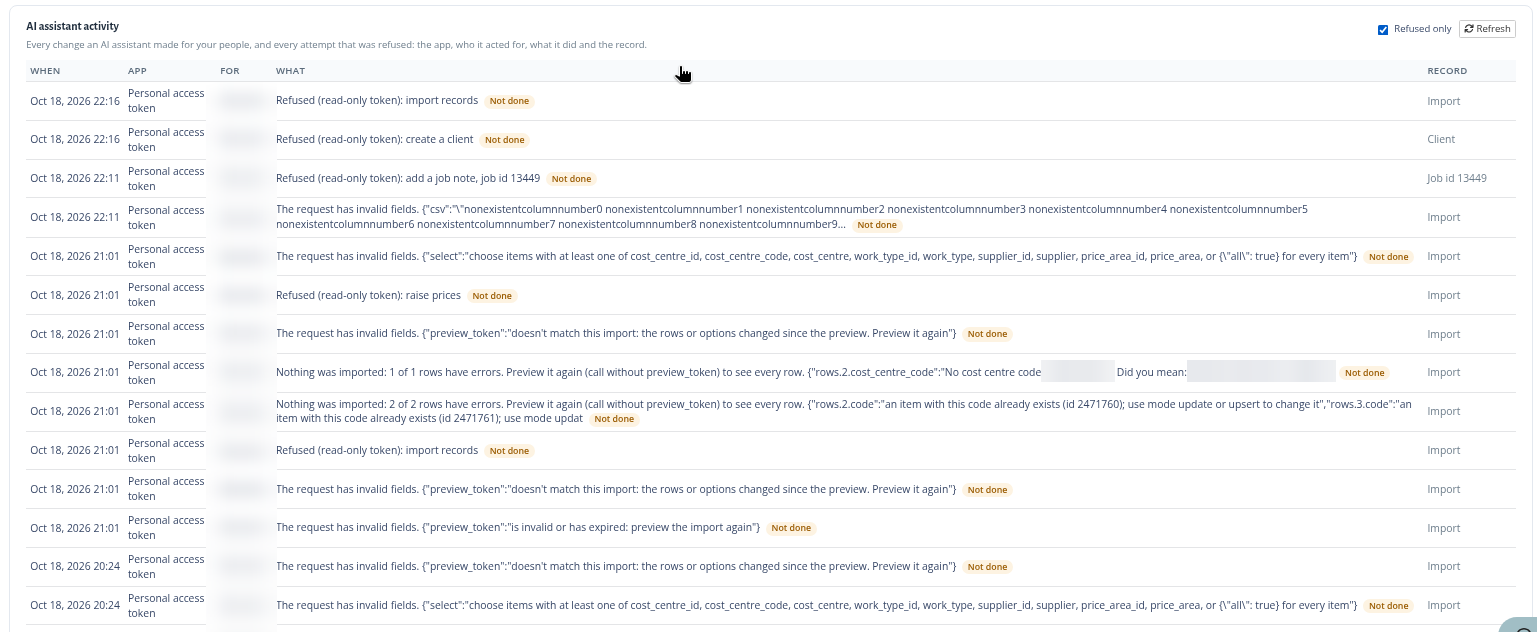
Task: Click Not done badge beside 'job id 13449'
Action: click(571, 179)
